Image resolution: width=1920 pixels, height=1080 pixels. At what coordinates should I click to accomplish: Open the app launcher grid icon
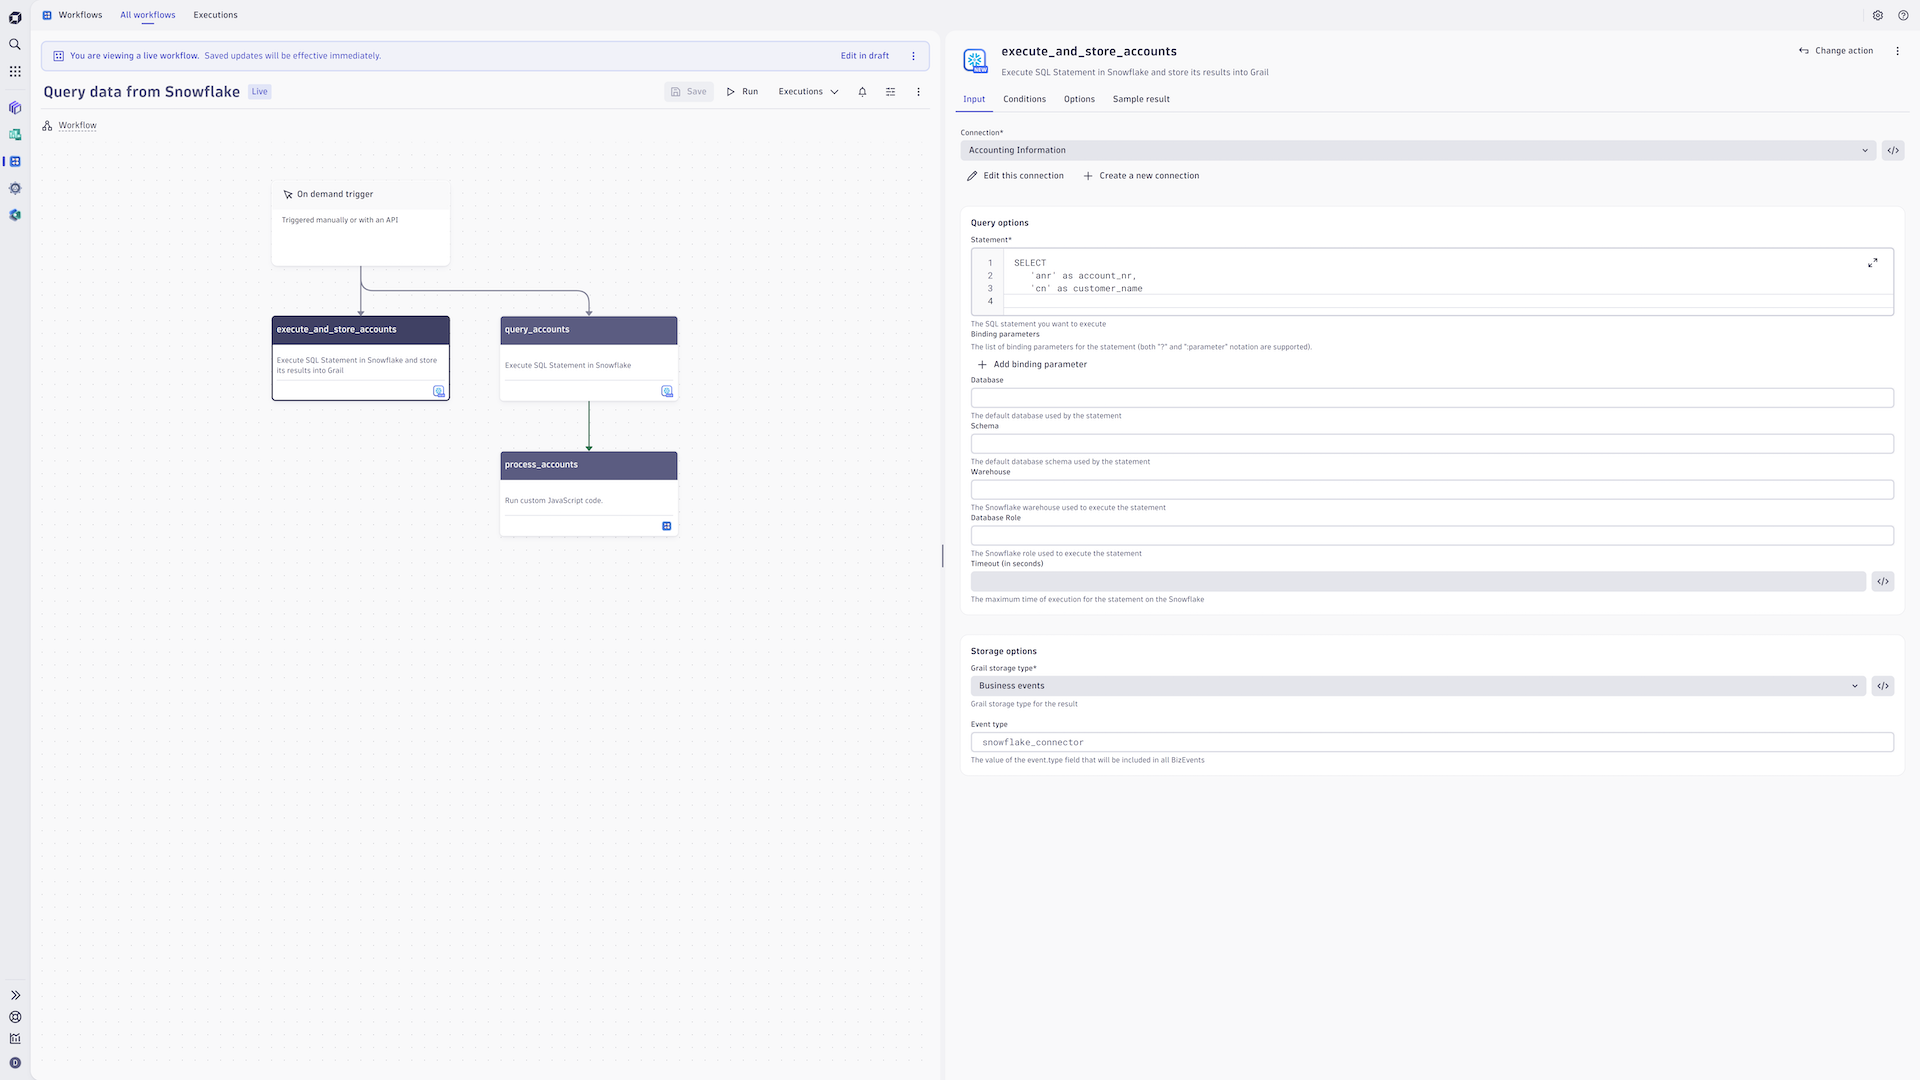14,71
